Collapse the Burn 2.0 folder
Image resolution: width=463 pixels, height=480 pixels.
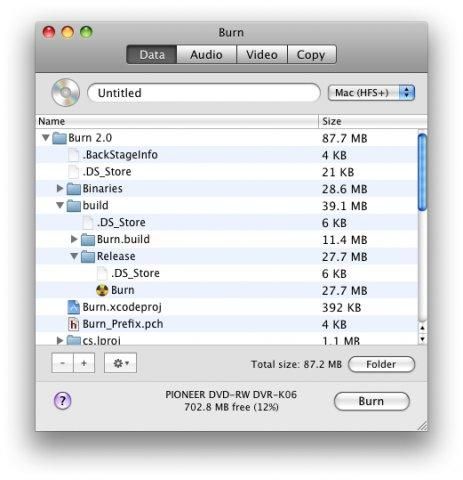(x=46, y=137)
